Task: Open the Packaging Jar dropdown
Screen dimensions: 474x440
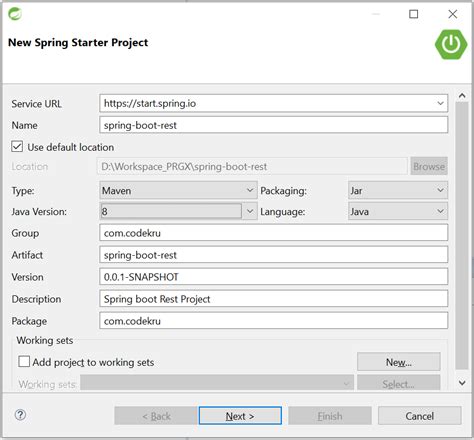Action: [x=398, y=190]
